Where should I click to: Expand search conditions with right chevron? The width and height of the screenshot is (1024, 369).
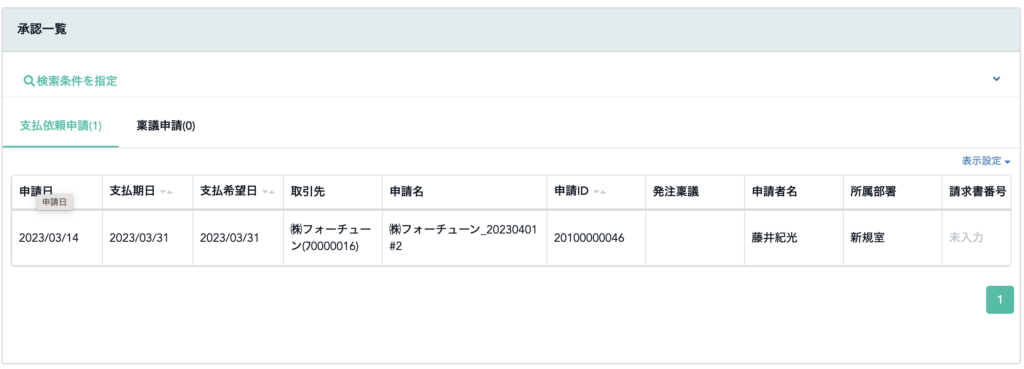[996, 79]
